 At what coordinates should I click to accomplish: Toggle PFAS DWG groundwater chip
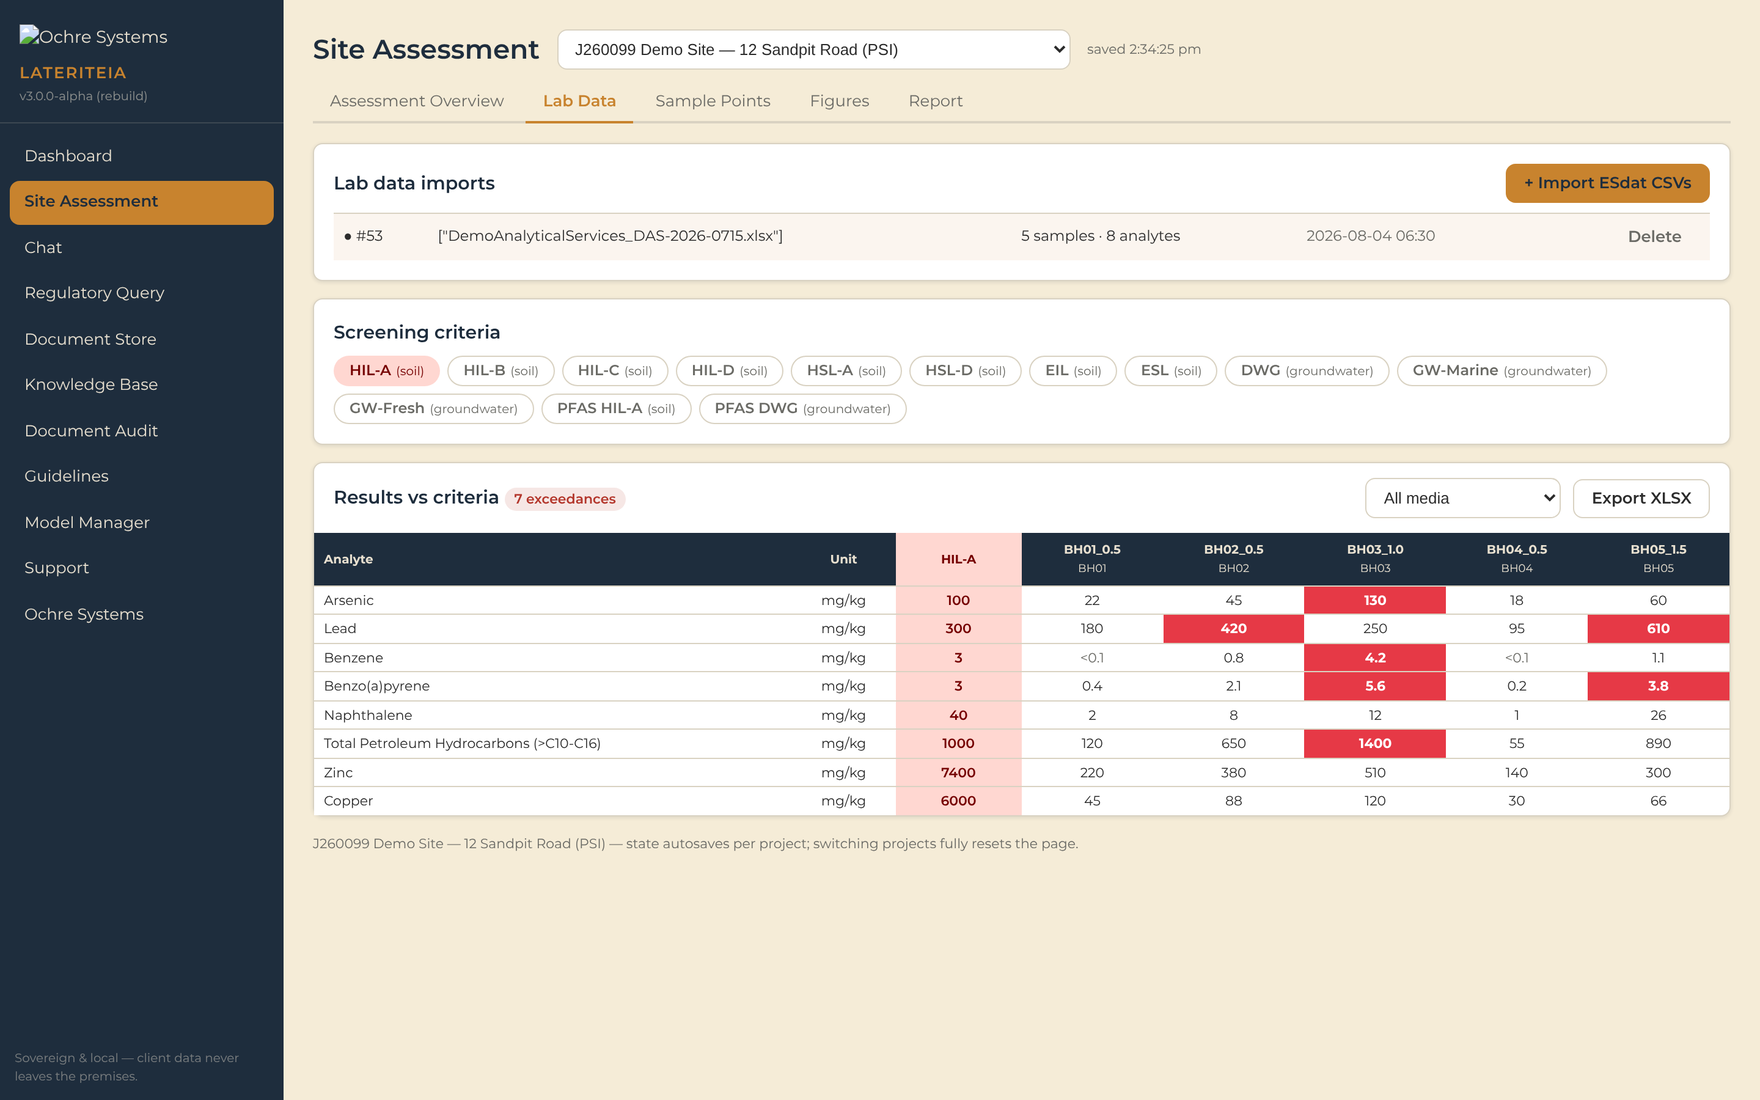802,409
